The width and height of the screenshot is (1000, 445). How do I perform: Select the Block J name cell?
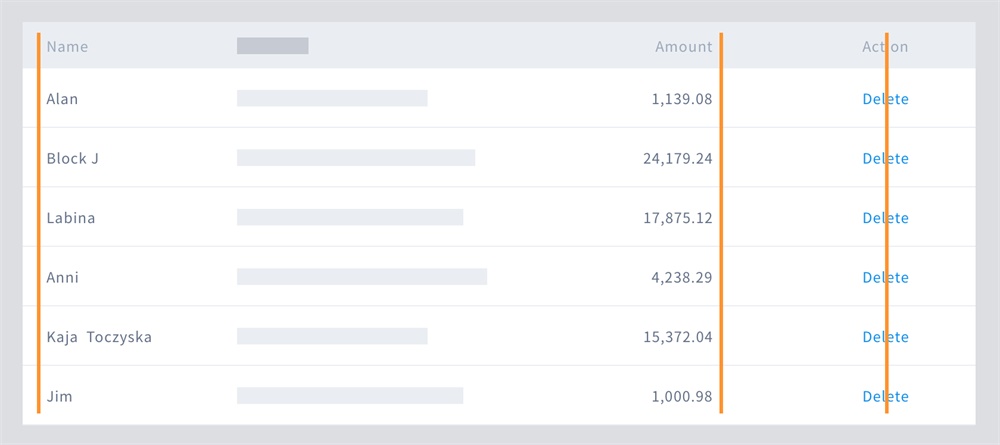tap(72, 158)
